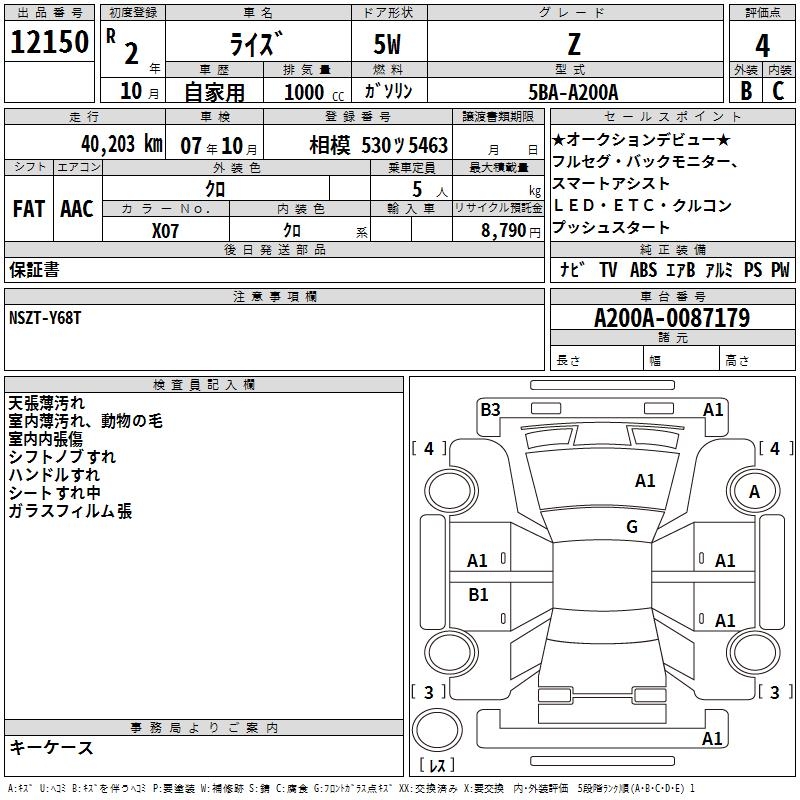
Task: Select inspector note "シフトノブすれ"
Action: [x=62, y=457]
